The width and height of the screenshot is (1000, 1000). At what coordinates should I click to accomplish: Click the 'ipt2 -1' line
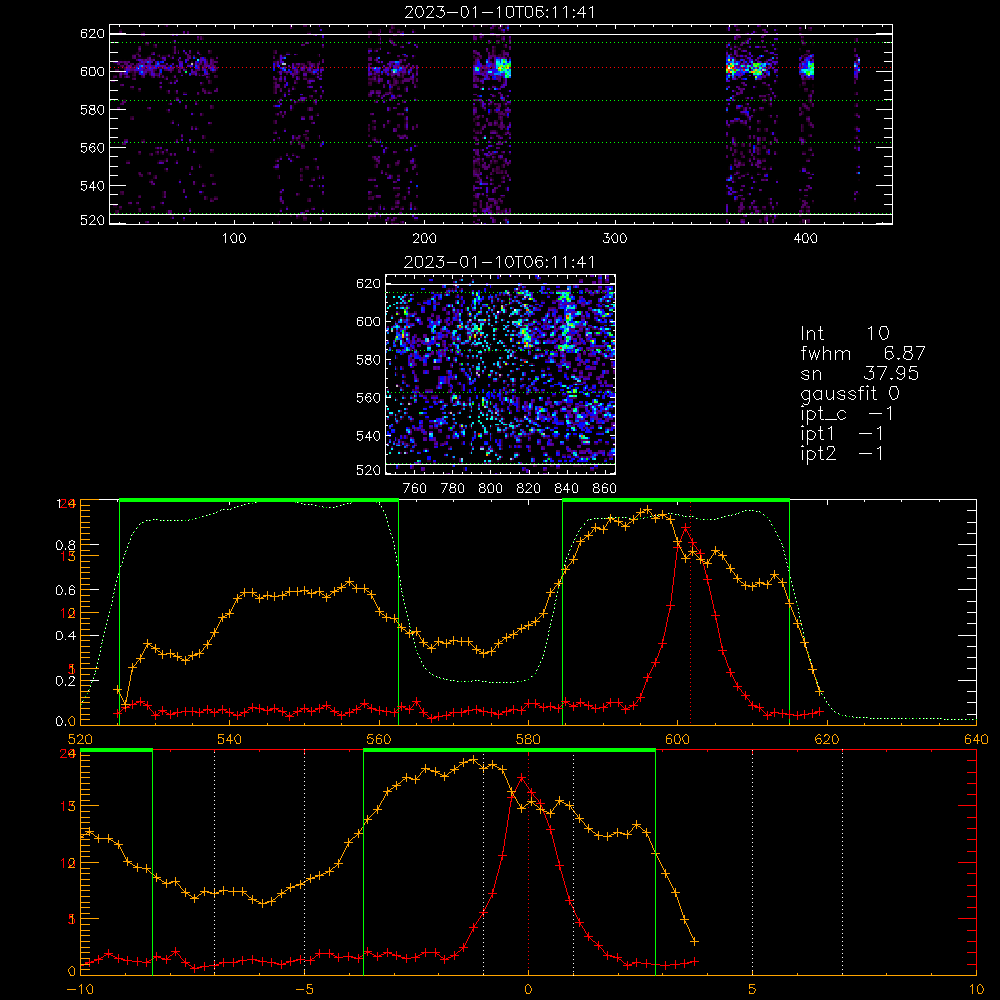pyautogui.click(x=842, y=453)
